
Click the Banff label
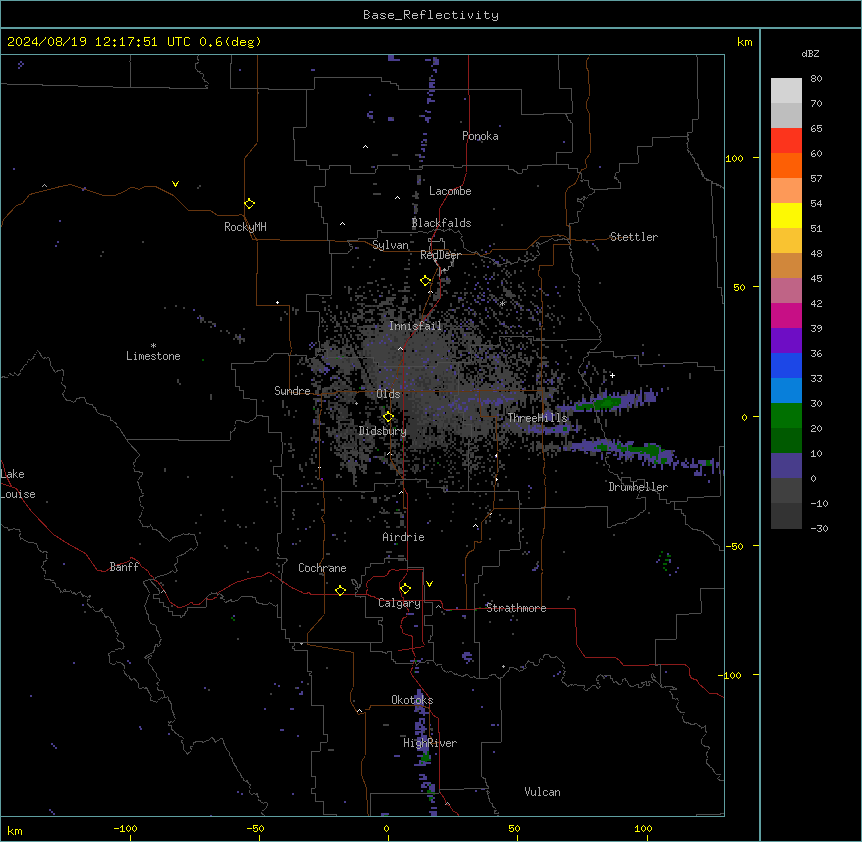coord(124,567)
